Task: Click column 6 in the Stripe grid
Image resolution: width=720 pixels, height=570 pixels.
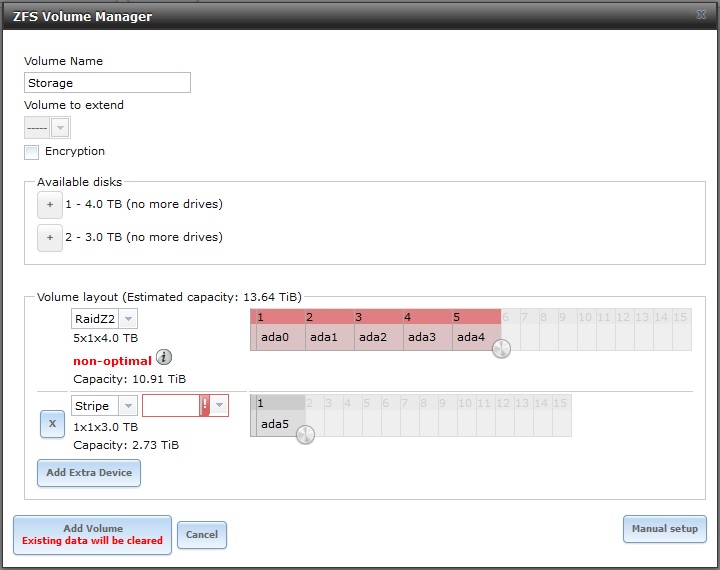Action: point(389,415)
